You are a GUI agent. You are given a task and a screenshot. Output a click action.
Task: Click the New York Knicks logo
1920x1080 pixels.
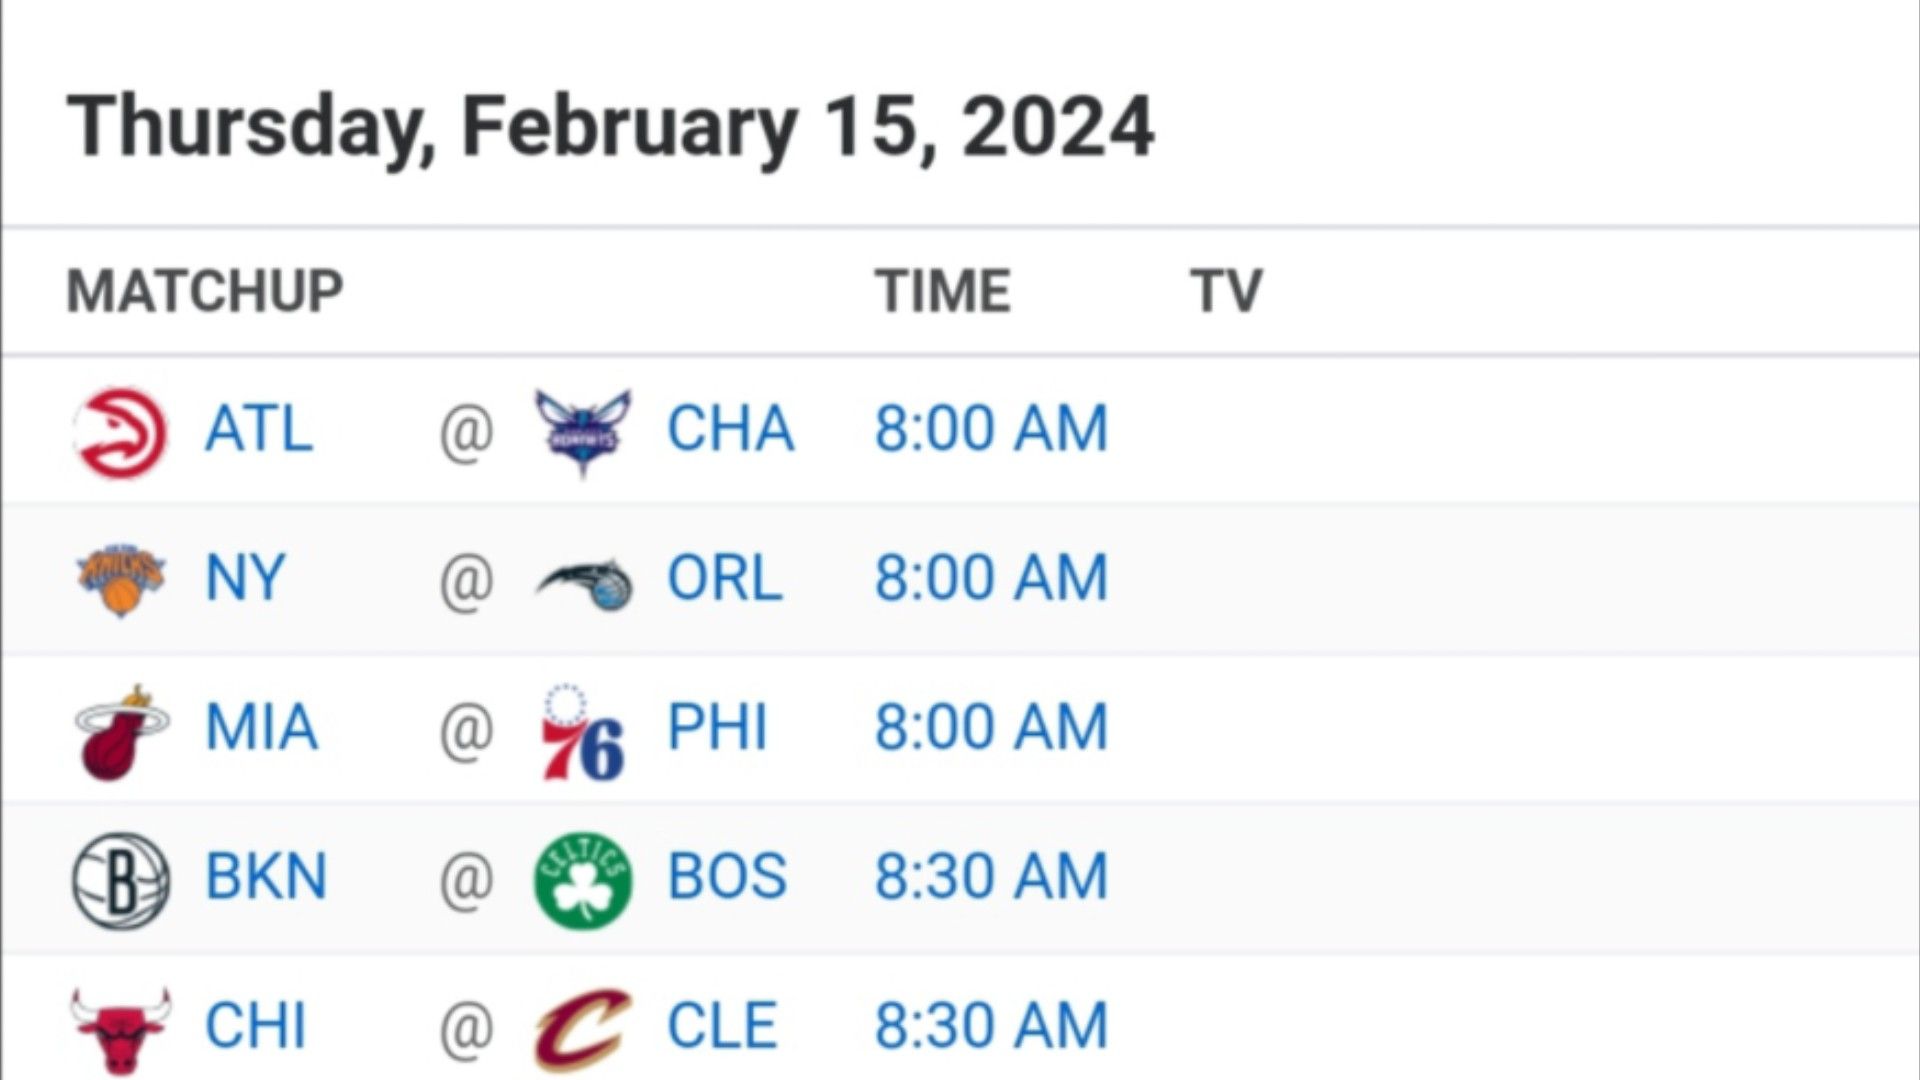pos(121,580)
